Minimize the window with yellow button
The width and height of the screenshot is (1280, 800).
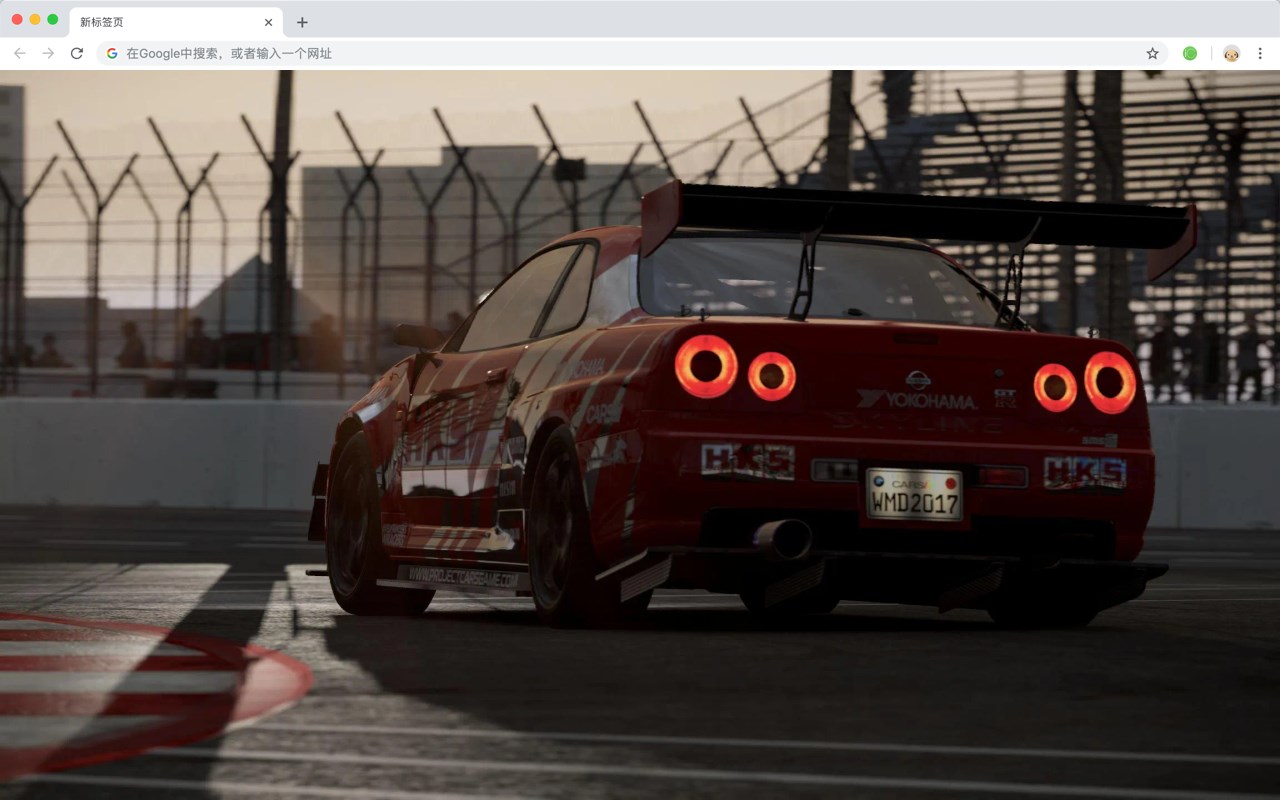point(35,19)
